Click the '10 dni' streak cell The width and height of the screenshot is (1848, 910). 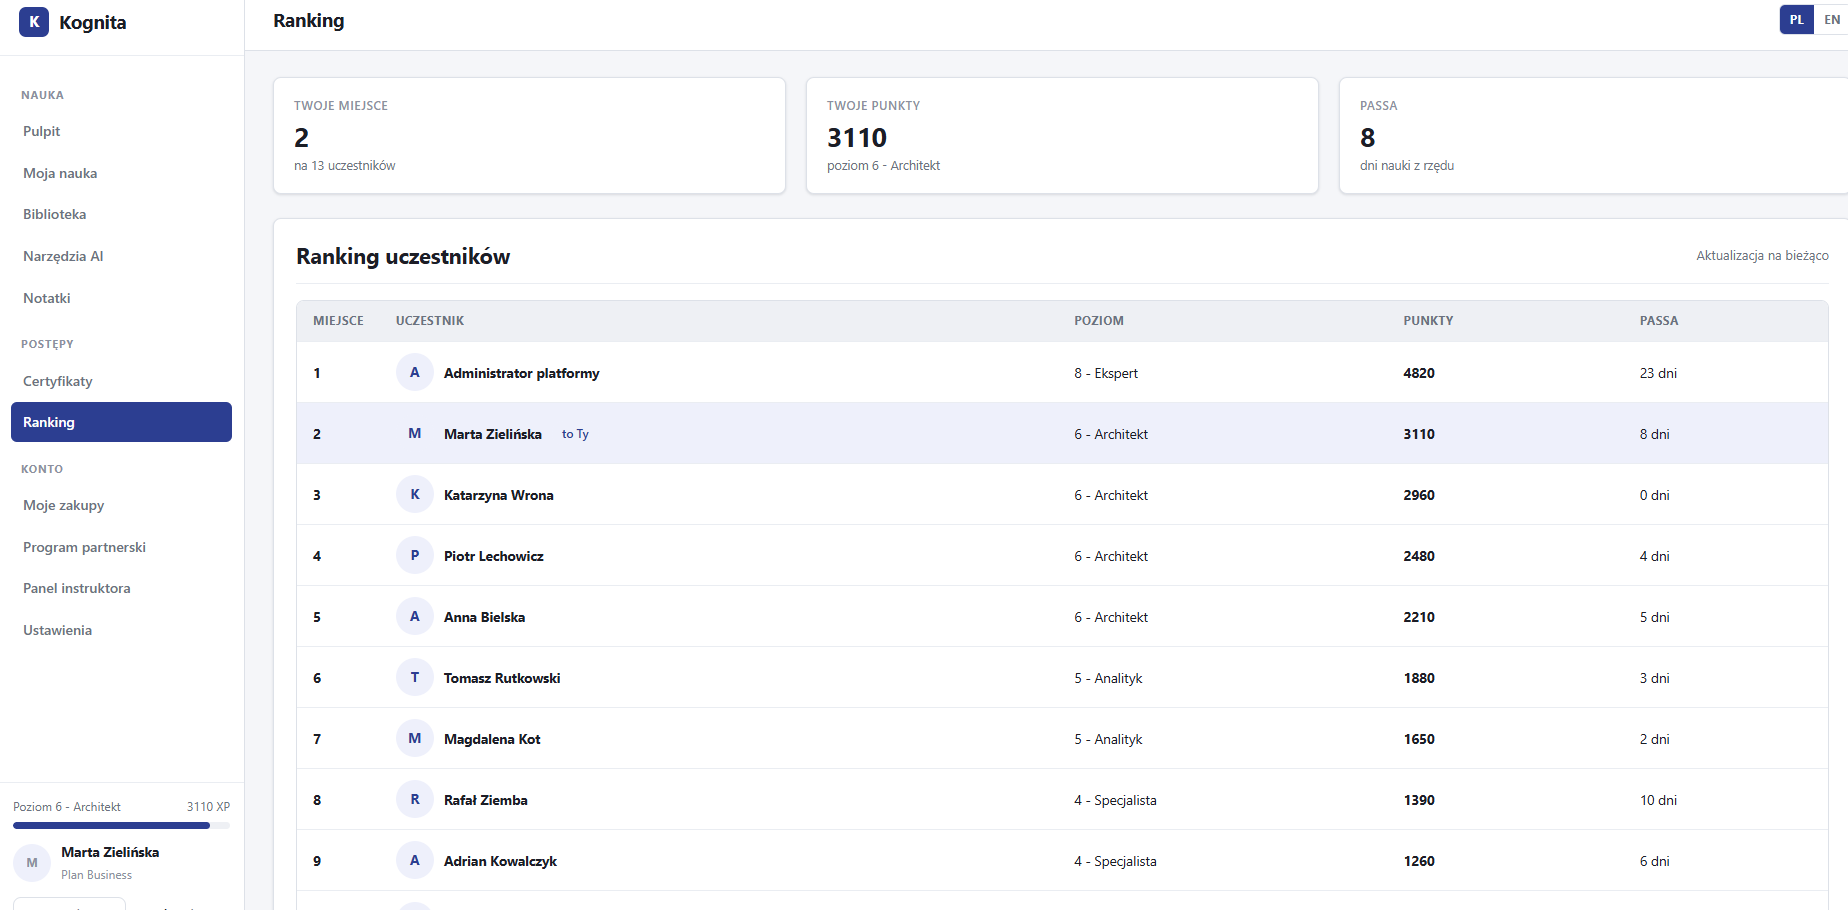1659,800
